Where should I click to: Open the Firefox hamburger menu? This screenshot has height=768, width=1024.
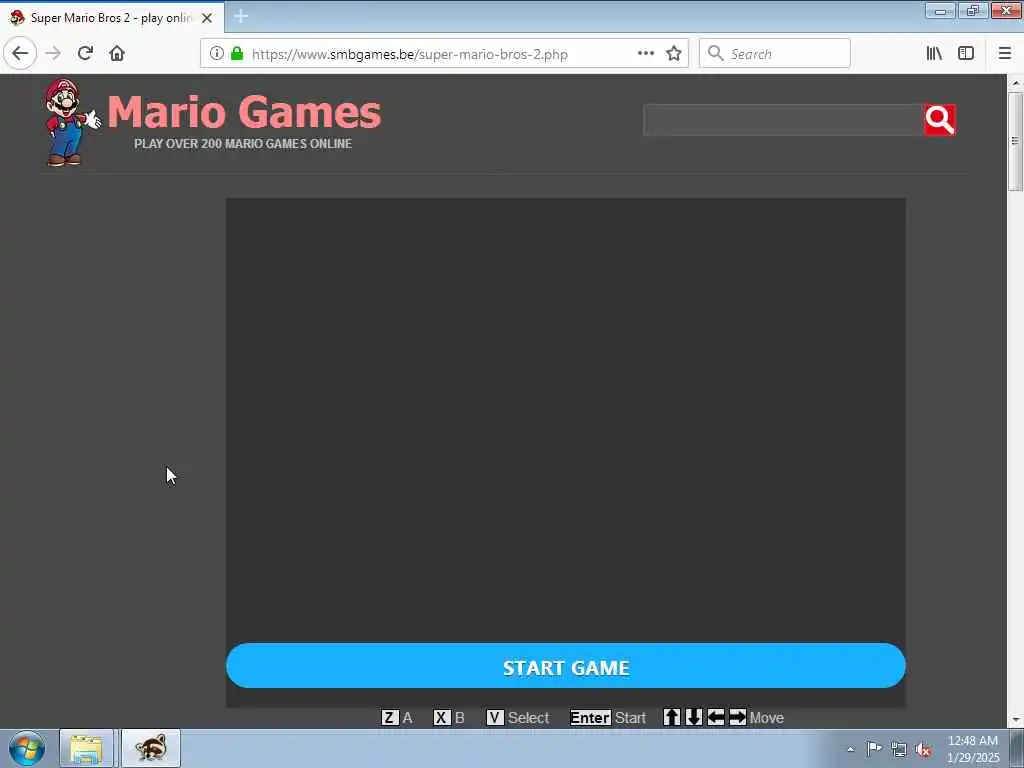tap(1005, 54)
